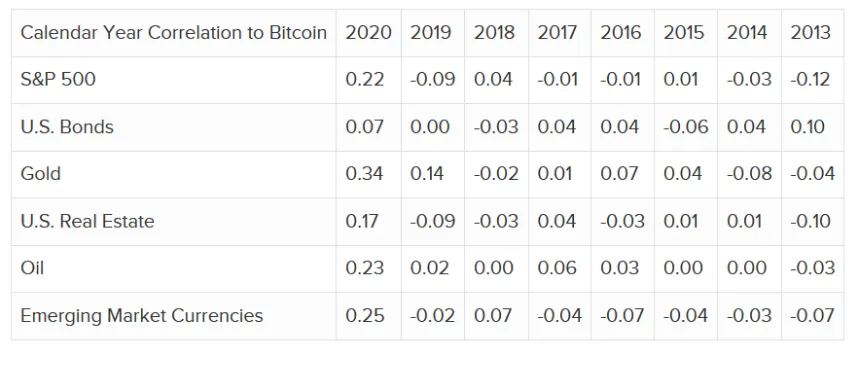This screenshot has height=369, width=861.
Task: Click the Gold row label
Action: (x=41, y=174)
